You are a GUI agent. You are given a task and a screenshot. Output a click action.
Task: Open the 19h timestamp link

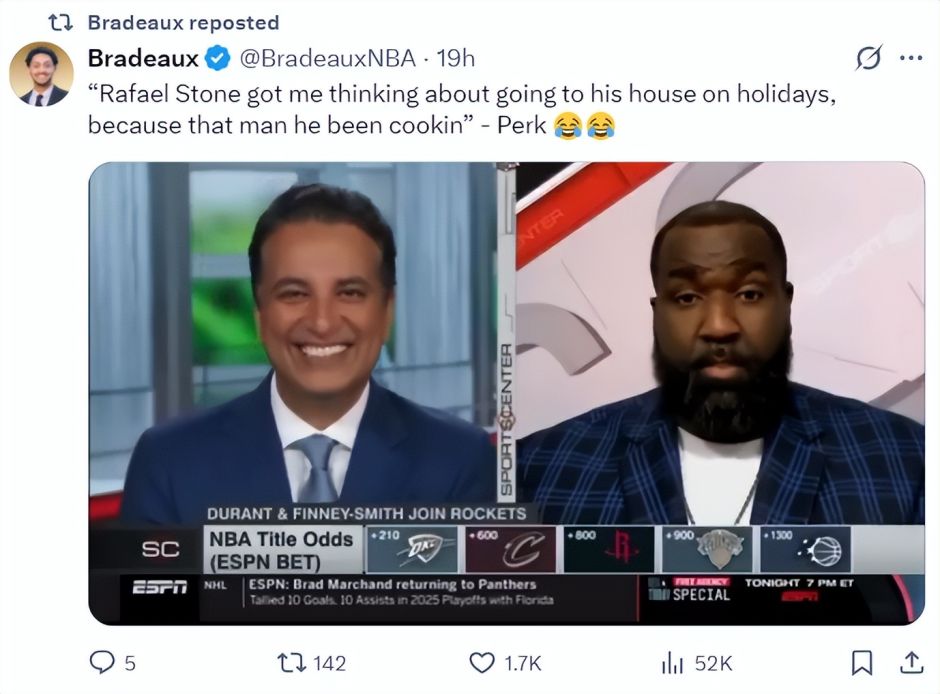pyautogui.click(x=455, y=58)
